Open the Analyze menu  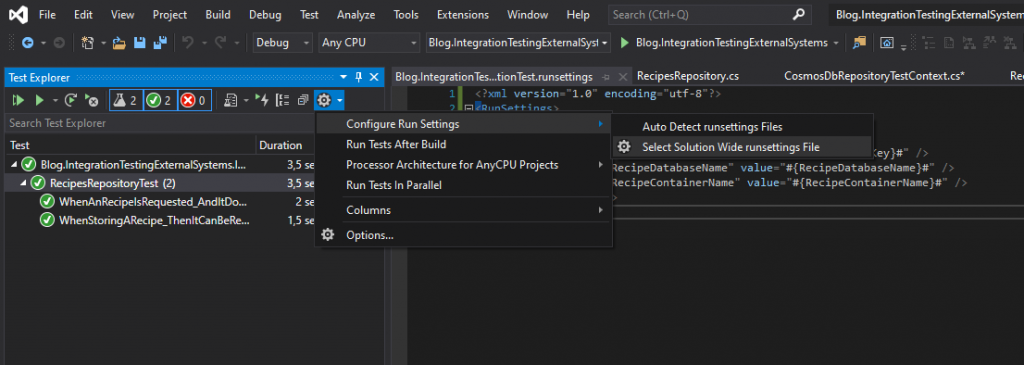[356, 14]
